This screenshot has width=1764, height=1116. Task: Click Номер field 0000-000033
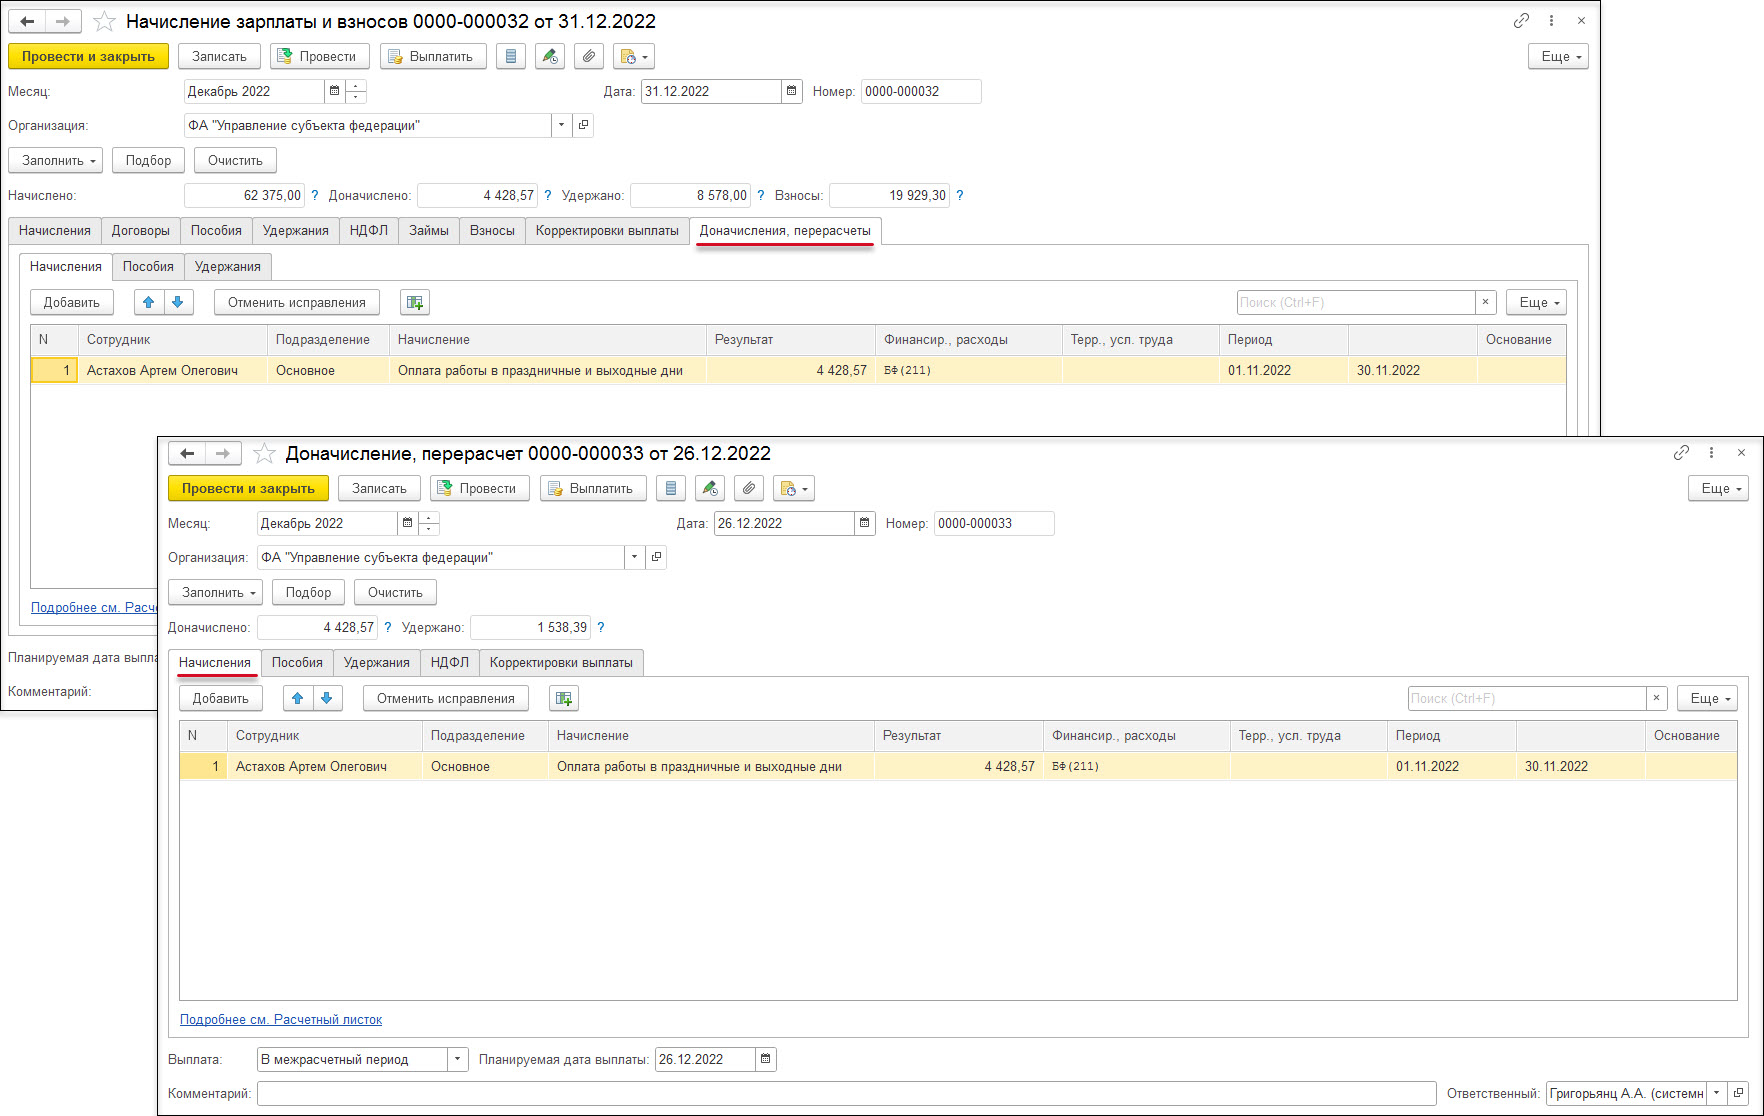(x=994, y=523)
